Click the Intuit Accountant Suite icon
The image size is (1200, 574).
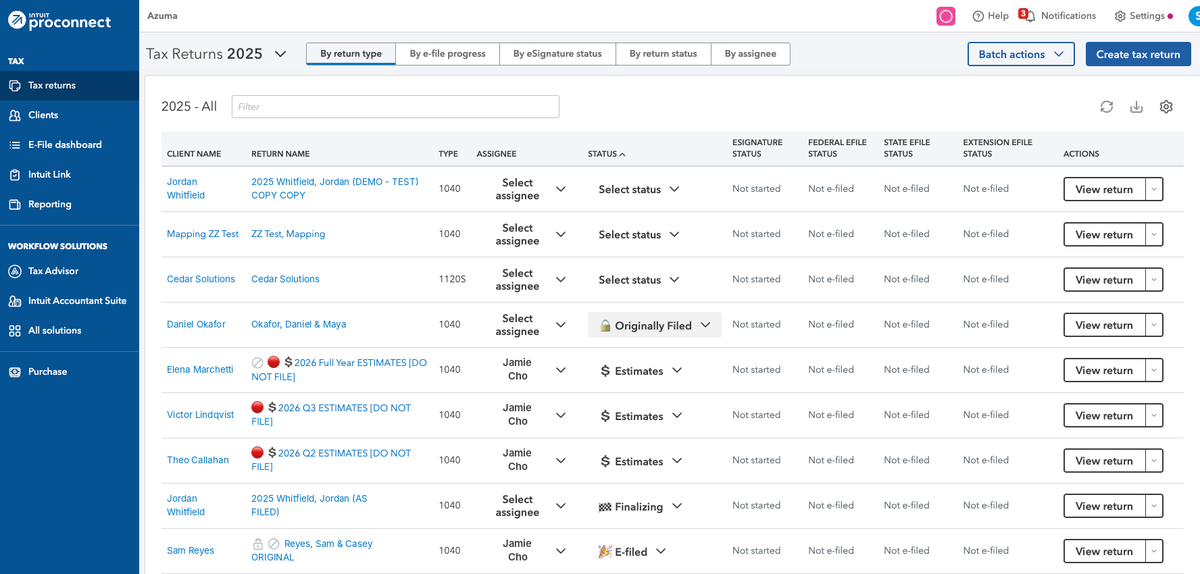(x=15, y=301)
